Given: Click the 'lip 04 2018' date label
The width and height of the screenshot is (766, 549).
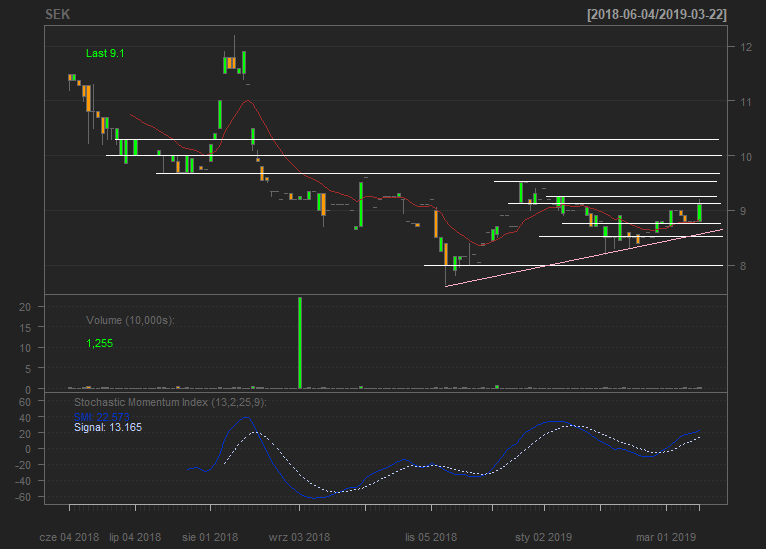Looking at the screenshot, I should coord(135,537).
